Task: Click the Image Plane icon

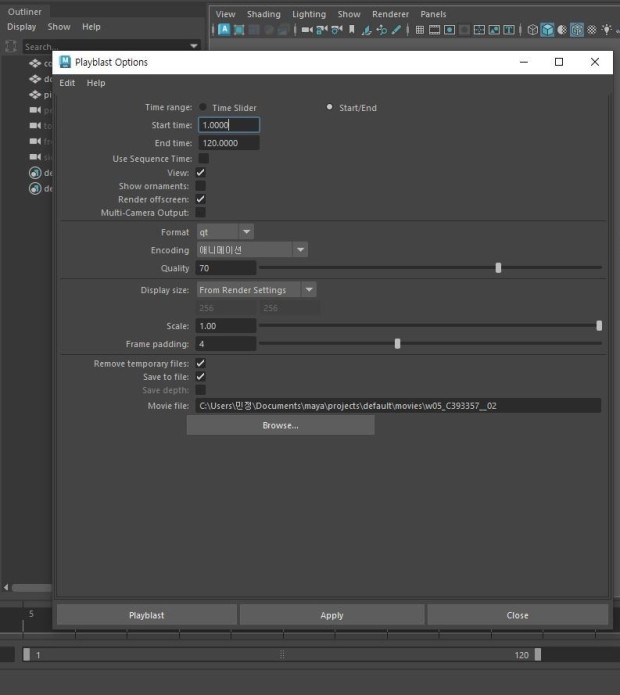Action: [367, 30]
